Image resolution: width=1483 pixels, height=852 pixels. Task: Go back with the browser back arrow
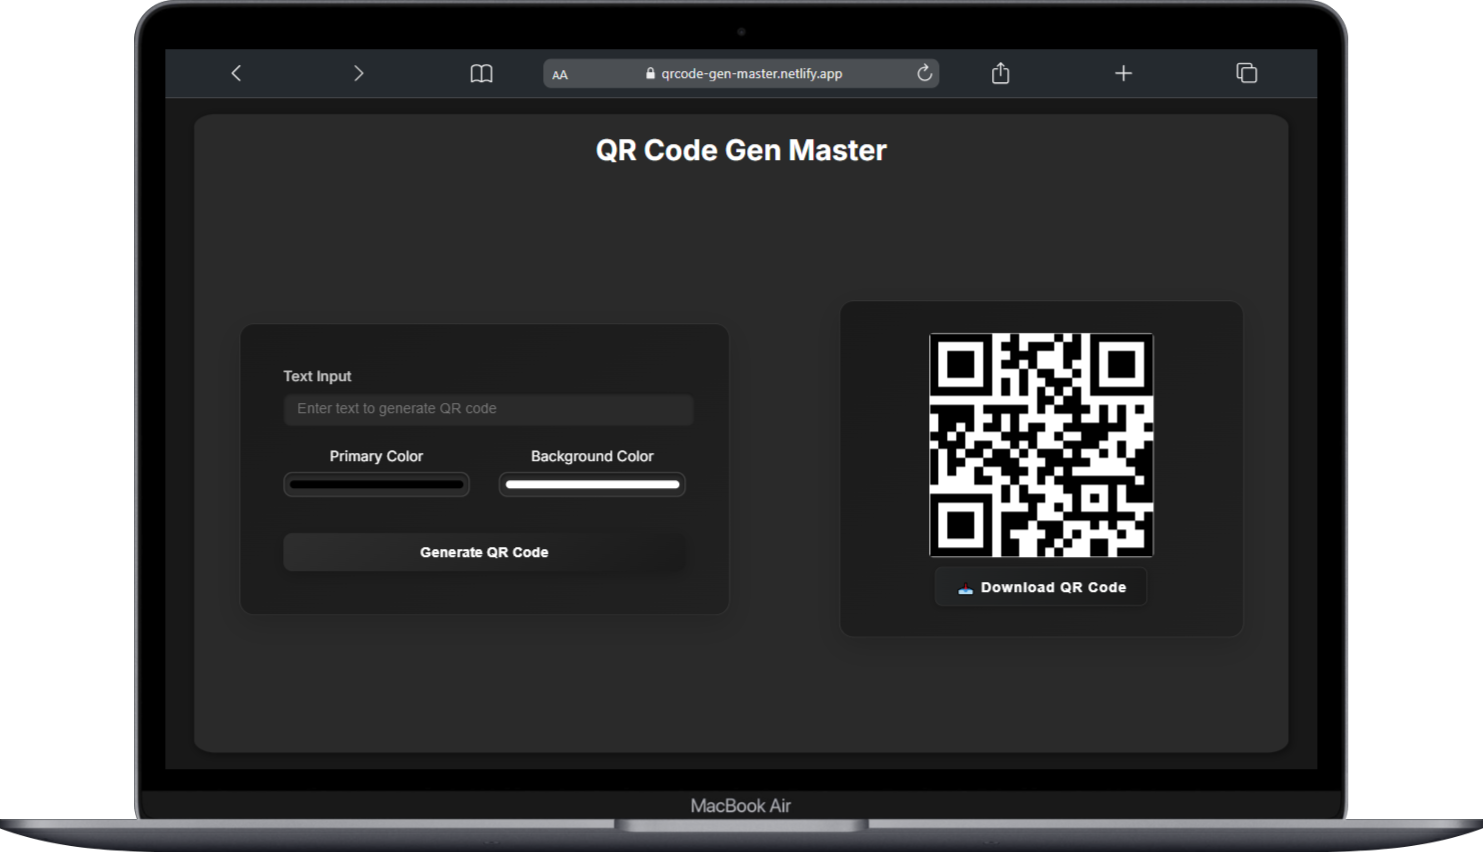tap(236, 73)
